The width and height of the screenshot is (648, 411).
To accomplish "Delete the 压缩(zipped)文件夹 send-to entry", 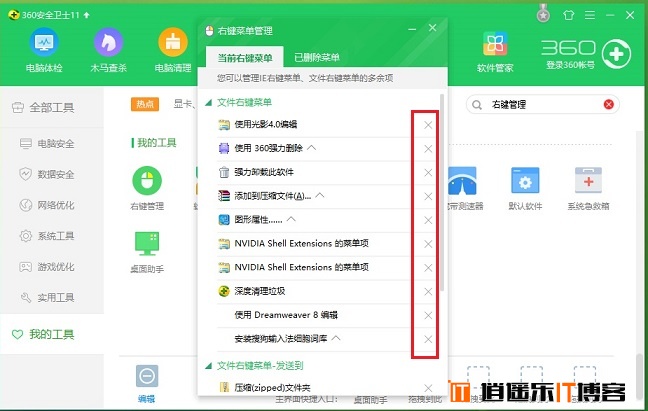I will (428, 388).
